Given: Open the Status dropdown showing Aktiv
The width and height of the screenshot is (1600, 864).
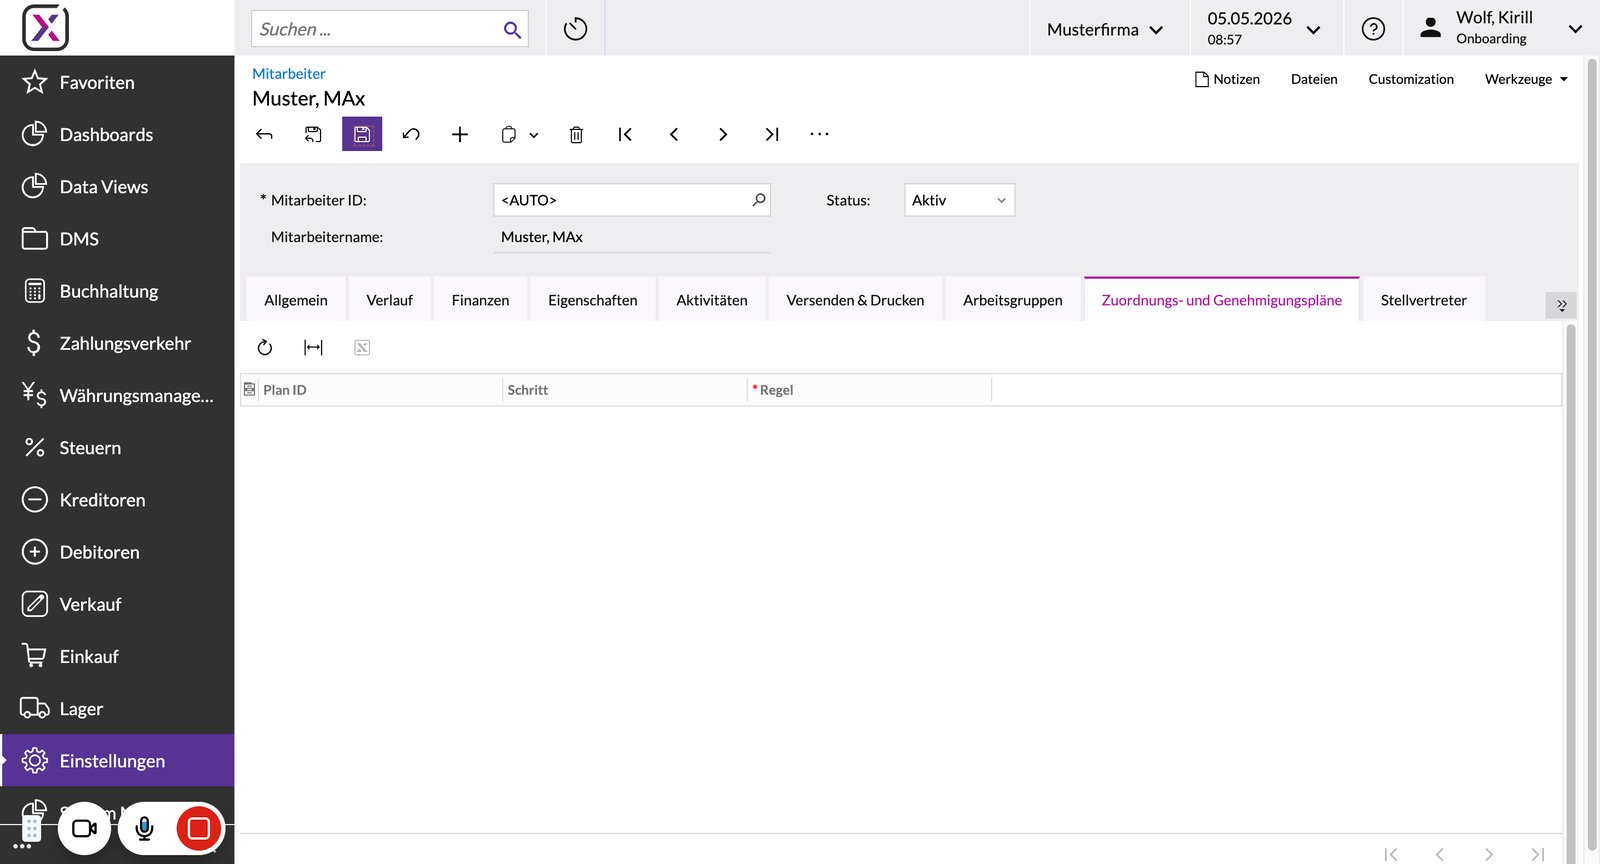Looking at the screenshot, I should (x=960, y=200).
